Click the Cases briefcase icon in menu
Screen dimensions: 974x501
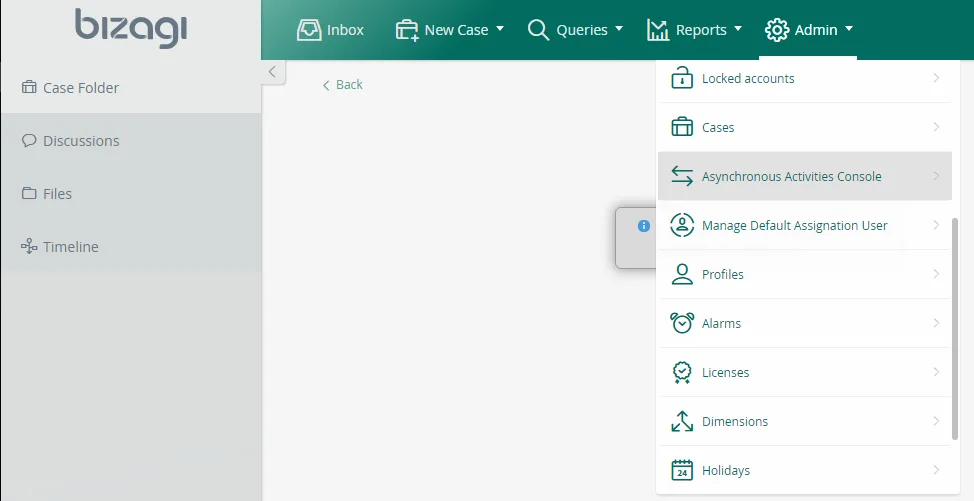pos(682,127)
